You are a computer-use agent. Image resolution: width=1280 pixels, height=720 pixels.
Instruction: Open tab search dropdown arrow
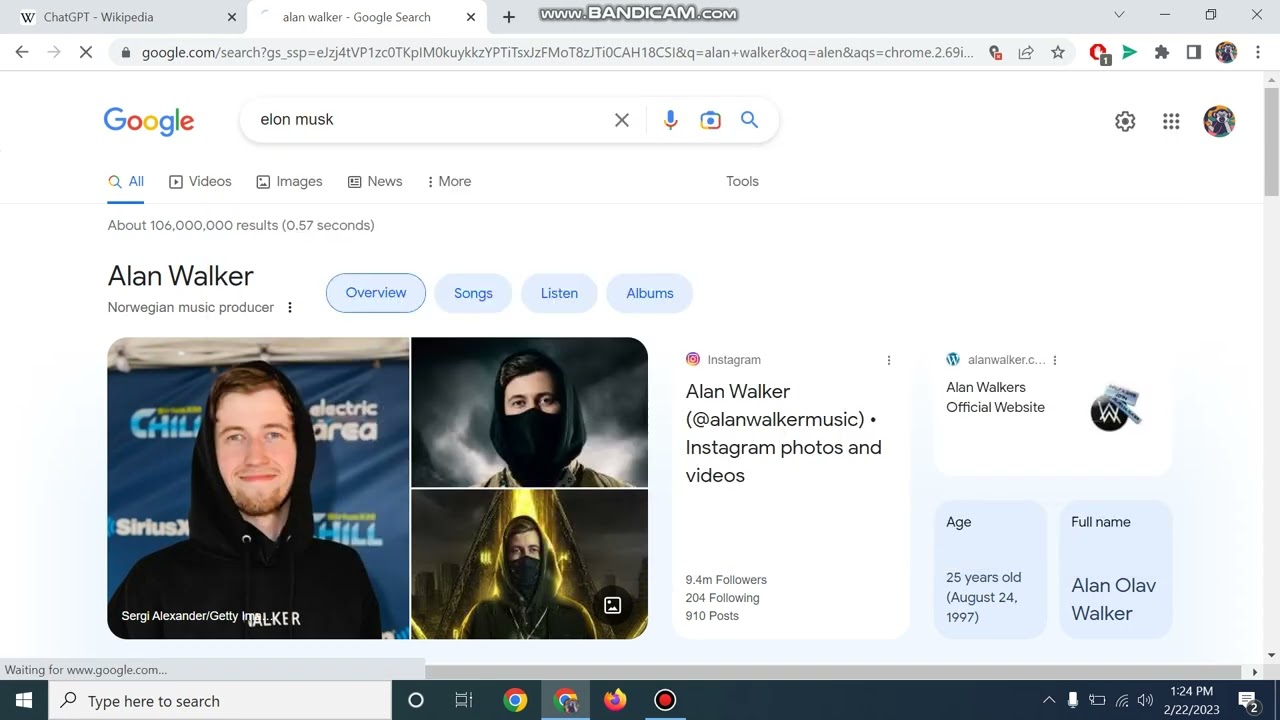coord(1120,15)
